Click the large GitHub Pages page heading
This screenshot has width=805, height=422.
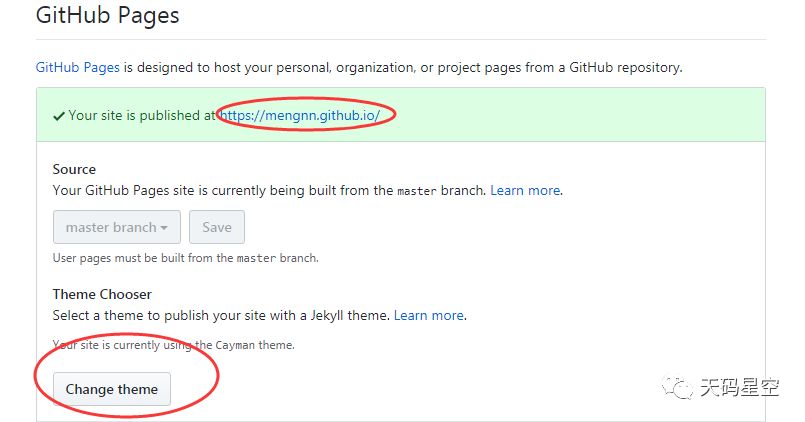[x=107, y=16]
